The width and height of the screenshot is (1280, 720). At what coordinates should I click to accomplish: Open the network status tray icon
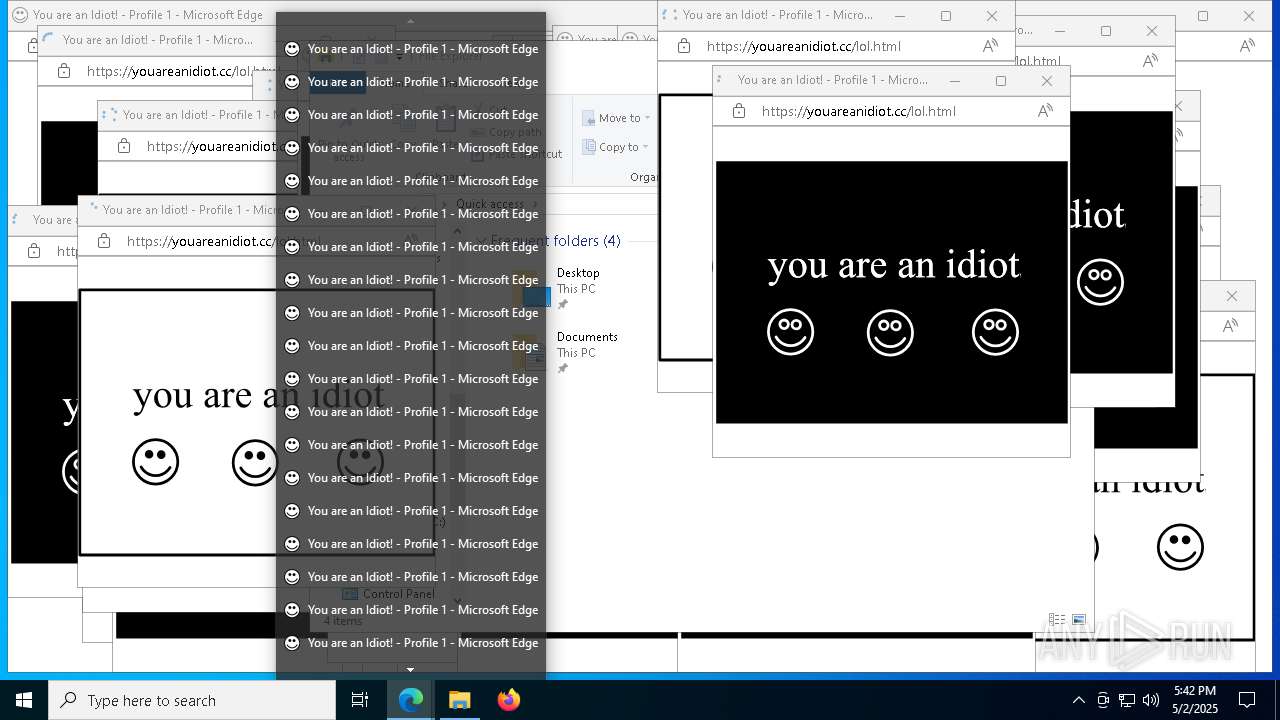pos(1127,700)
